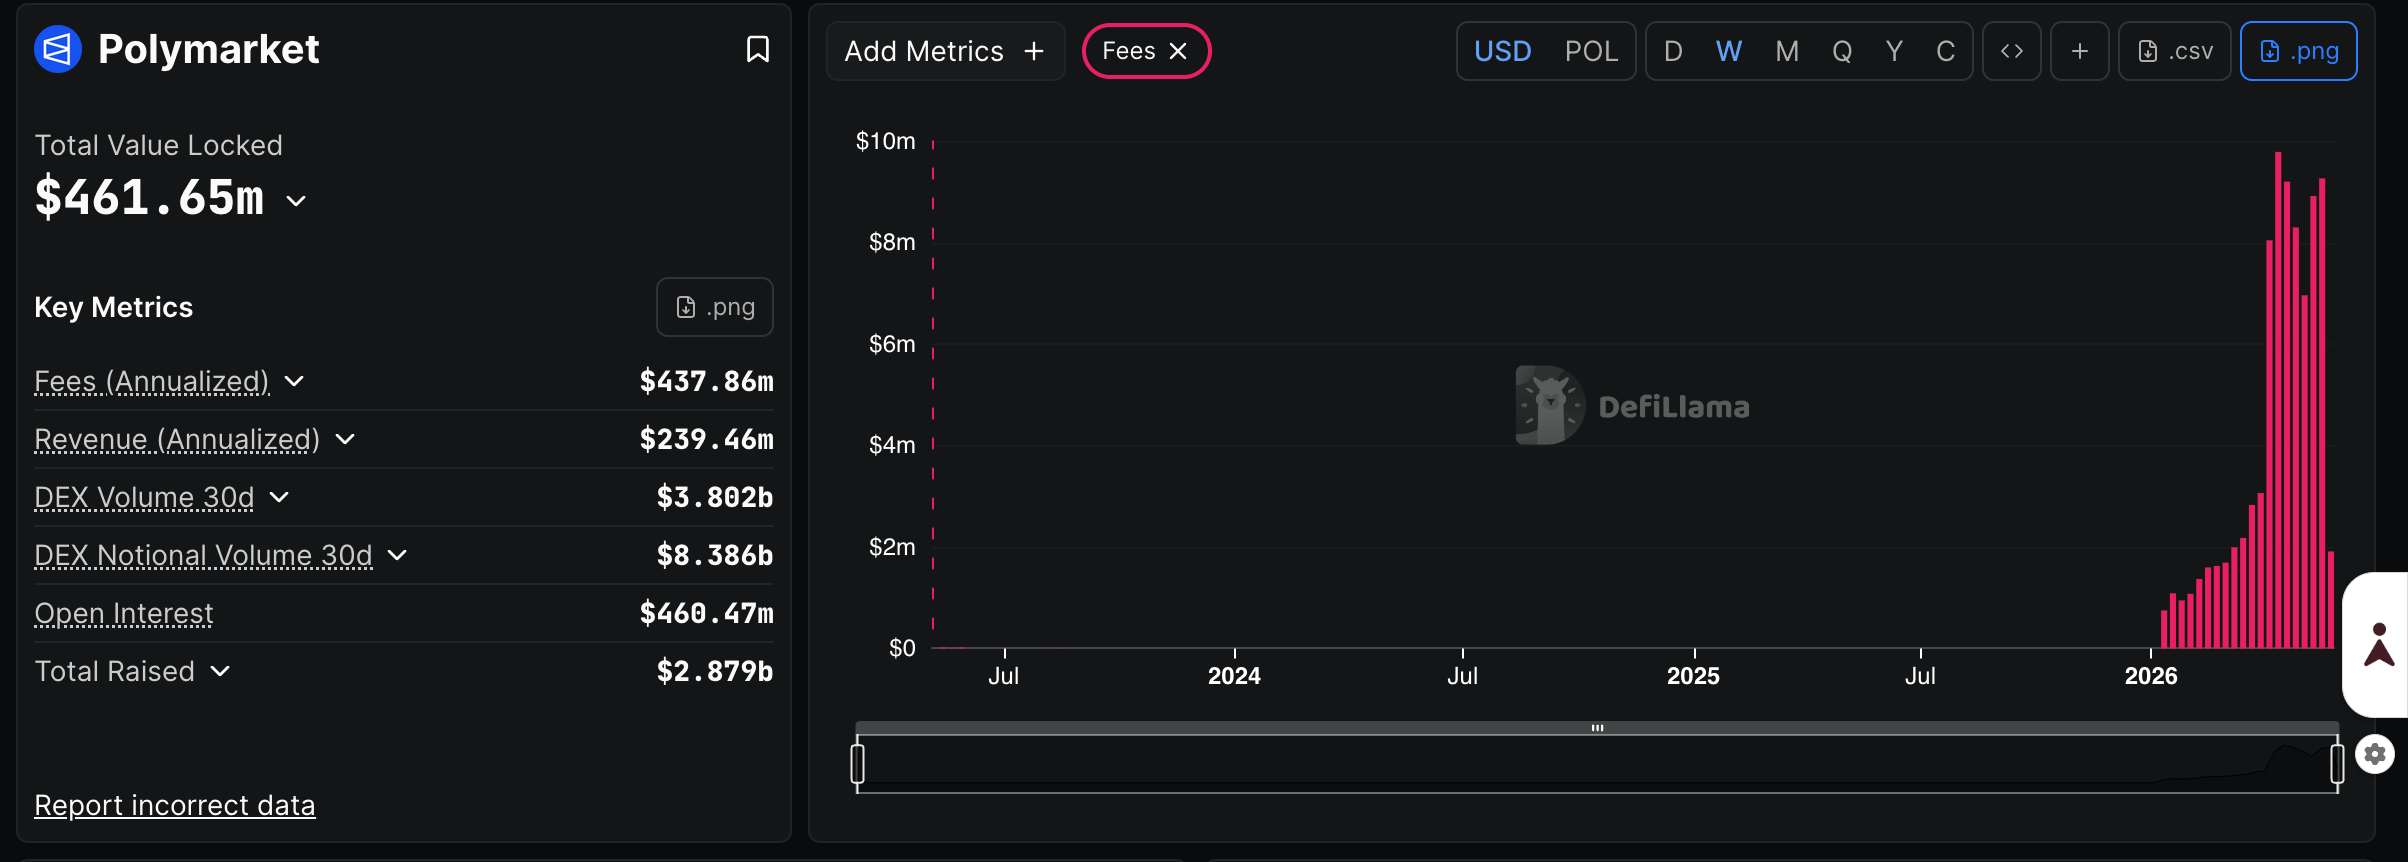Click the 2026 x-axis label
This screenshot has width=2408, height=862.
[x=2151, y=676]
